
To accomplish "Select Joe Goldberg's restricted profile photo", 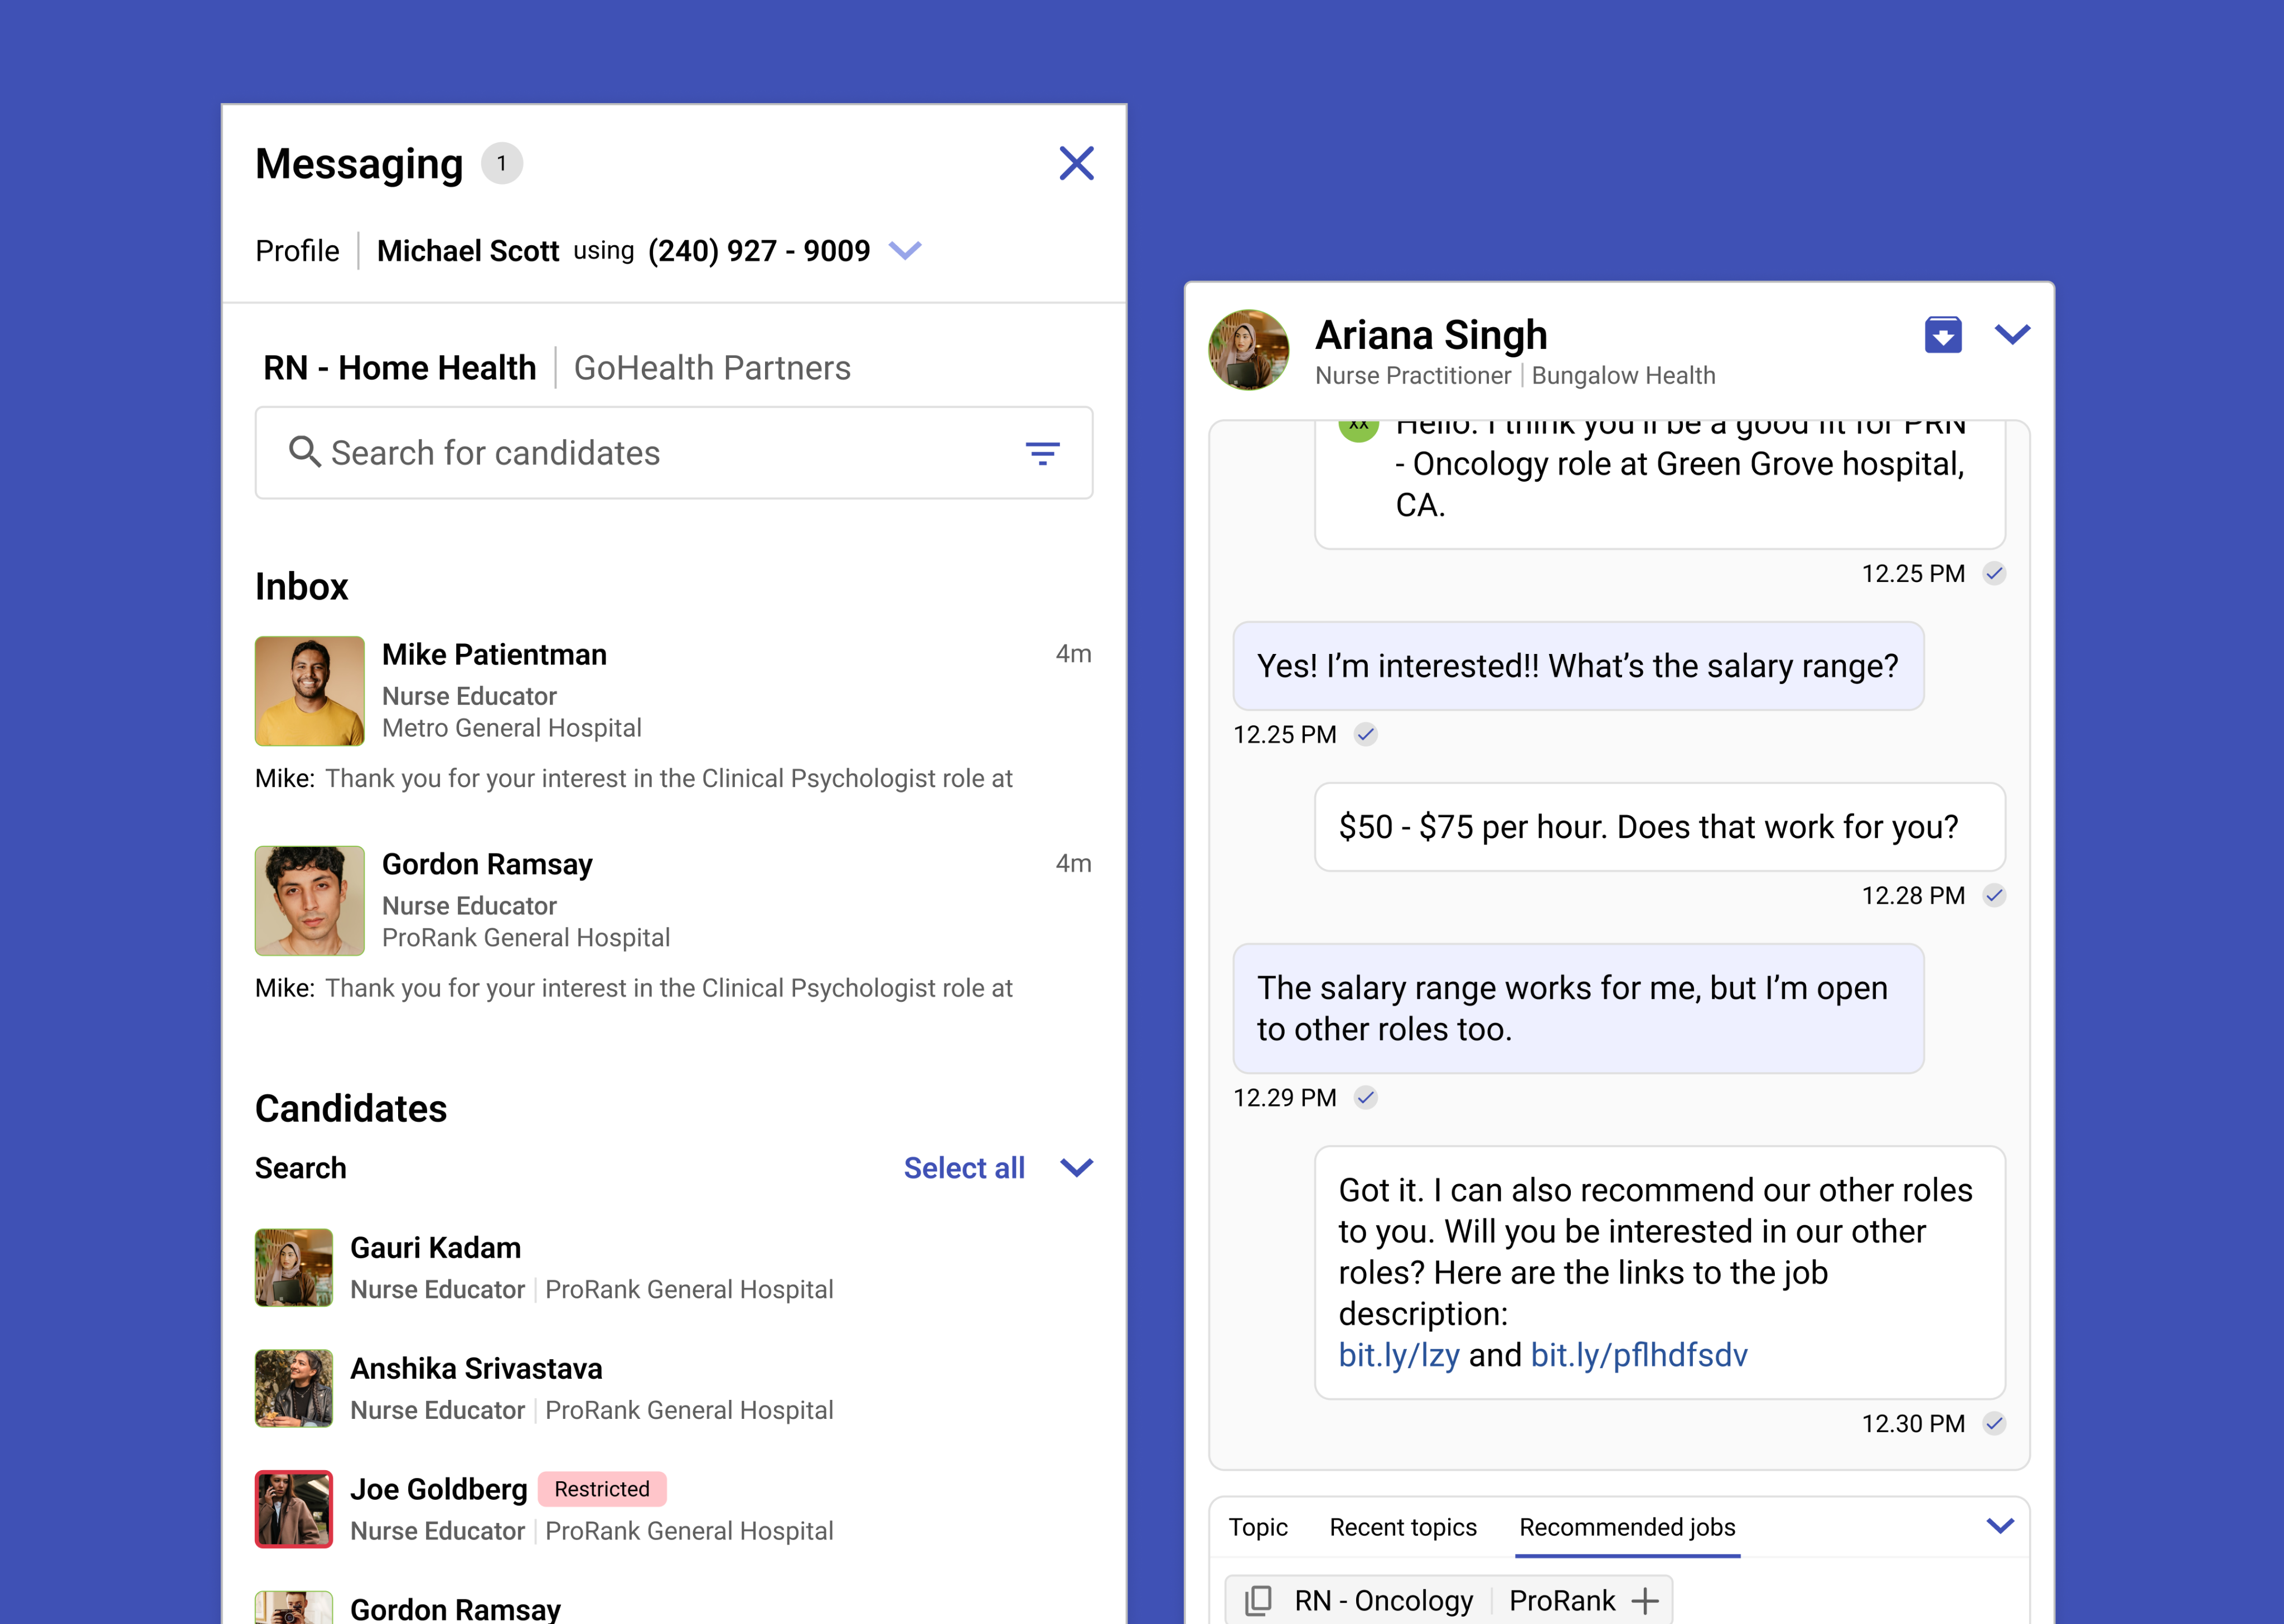I will 294,1509.
